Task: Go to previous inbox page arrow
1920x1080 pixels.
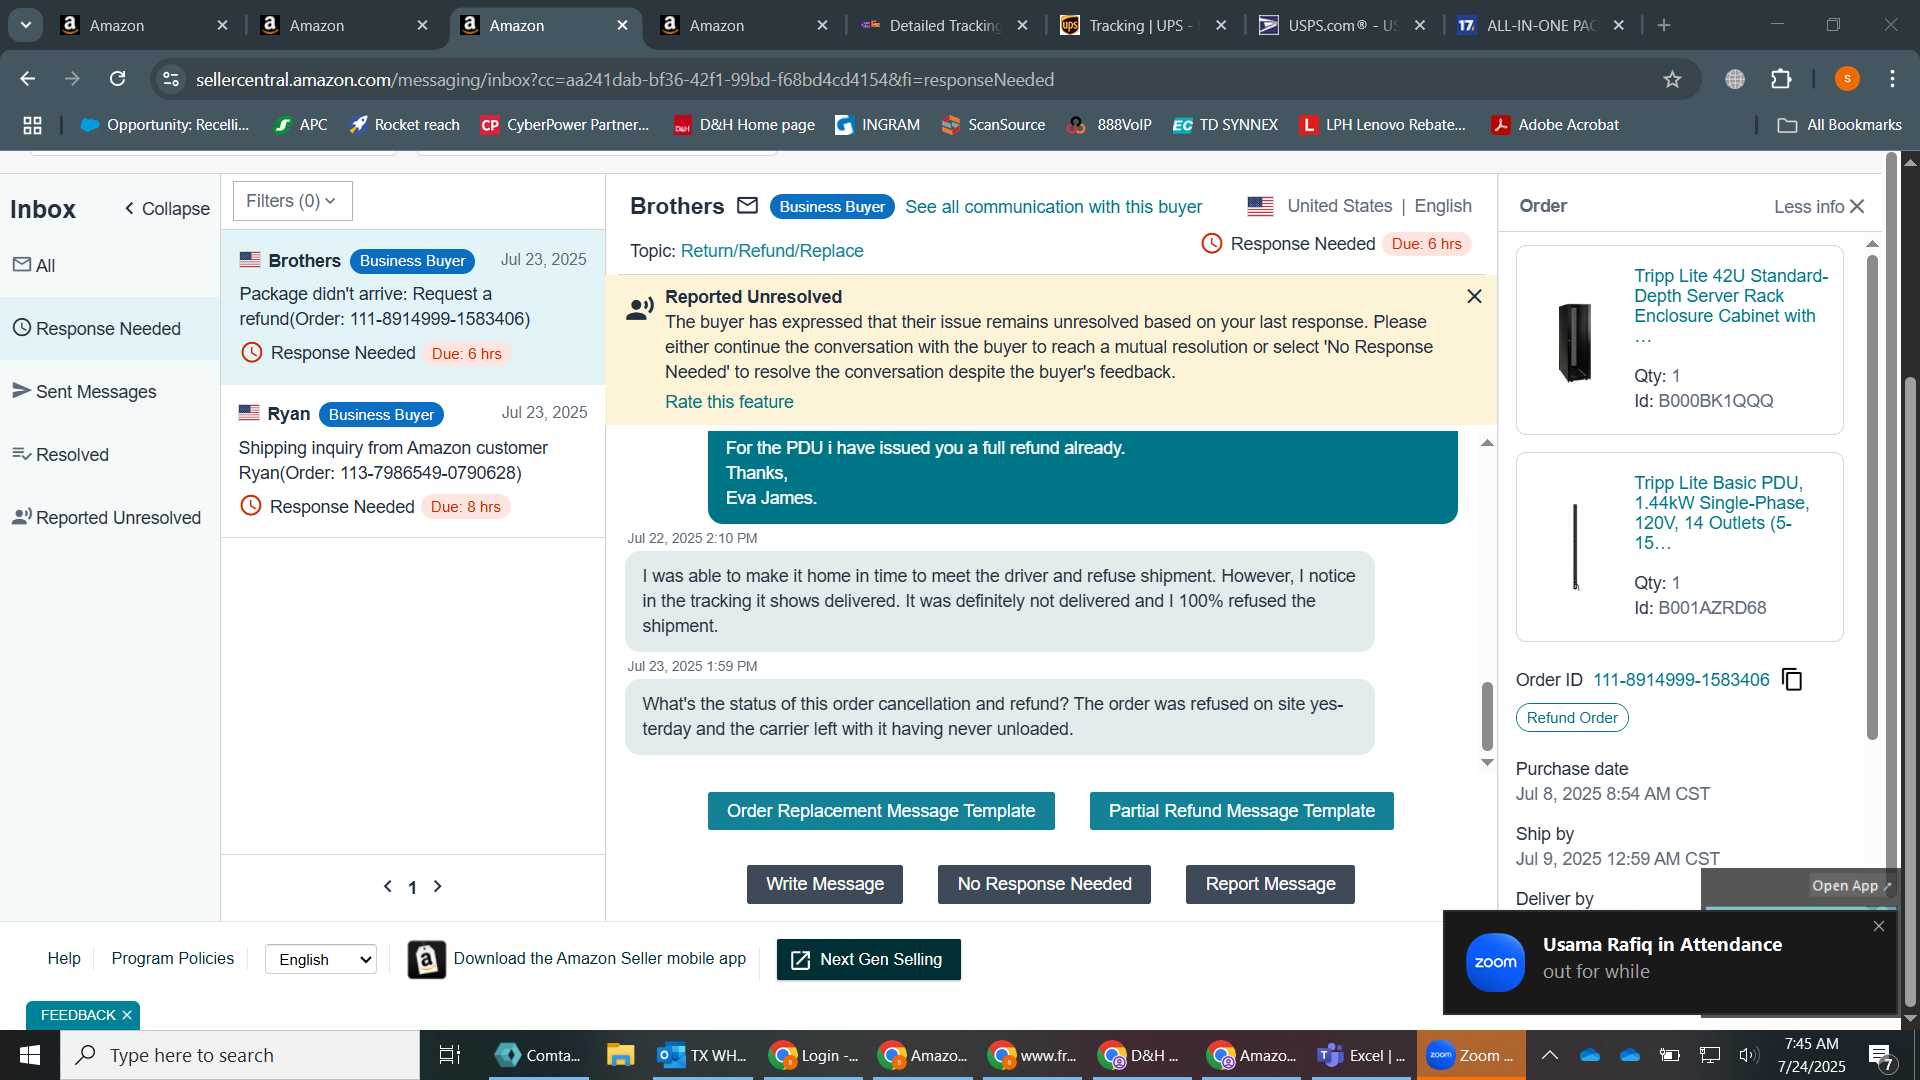Action: pyautogui.click(x=388, y=886)
